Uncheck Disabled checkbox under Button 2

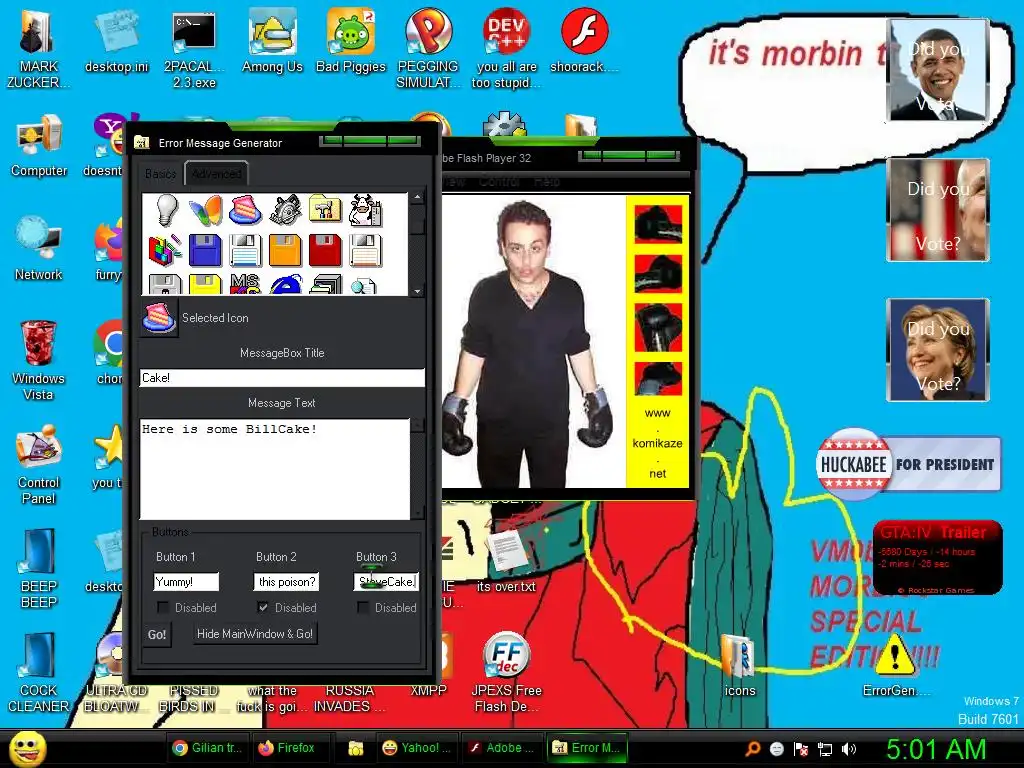click(x=263, y=607)
